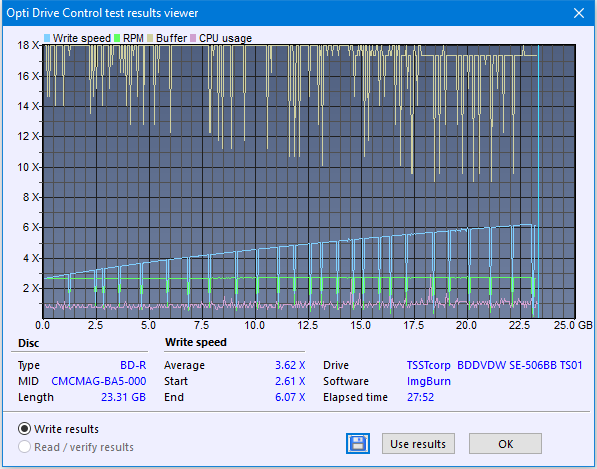Click the Write speed legend color swatch
597x469 pixels.
pyautogui.click(x=47, y=38)
